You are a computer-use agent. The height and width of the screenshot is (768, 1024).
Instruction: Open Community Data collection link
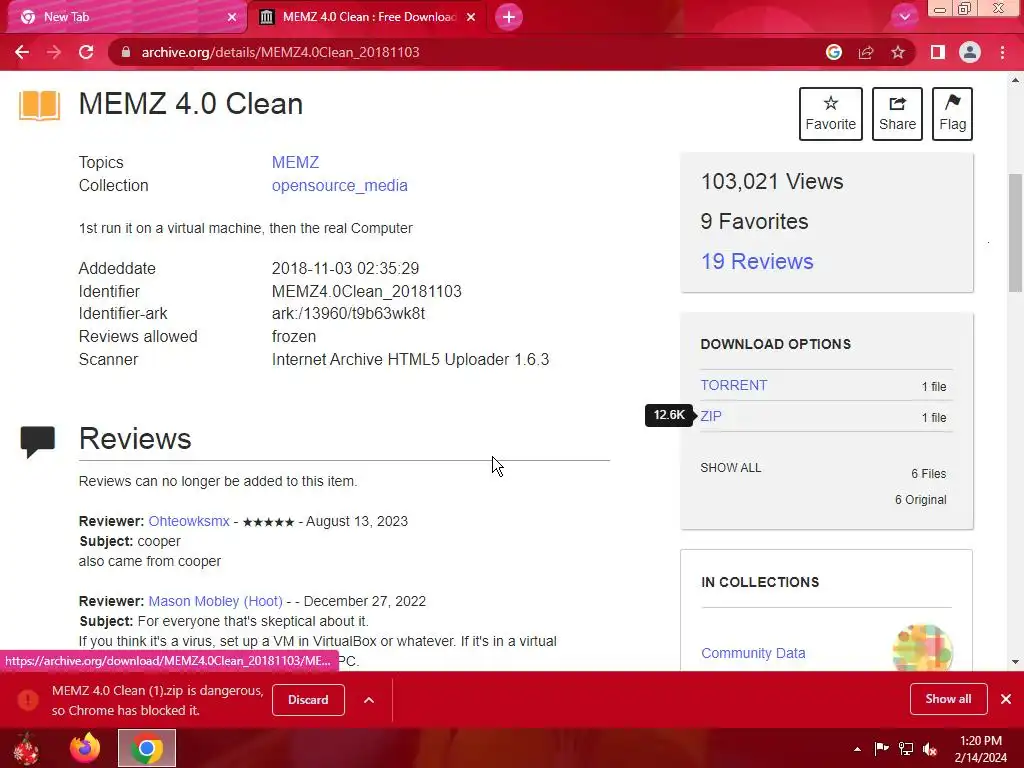(x=753, y=653)
